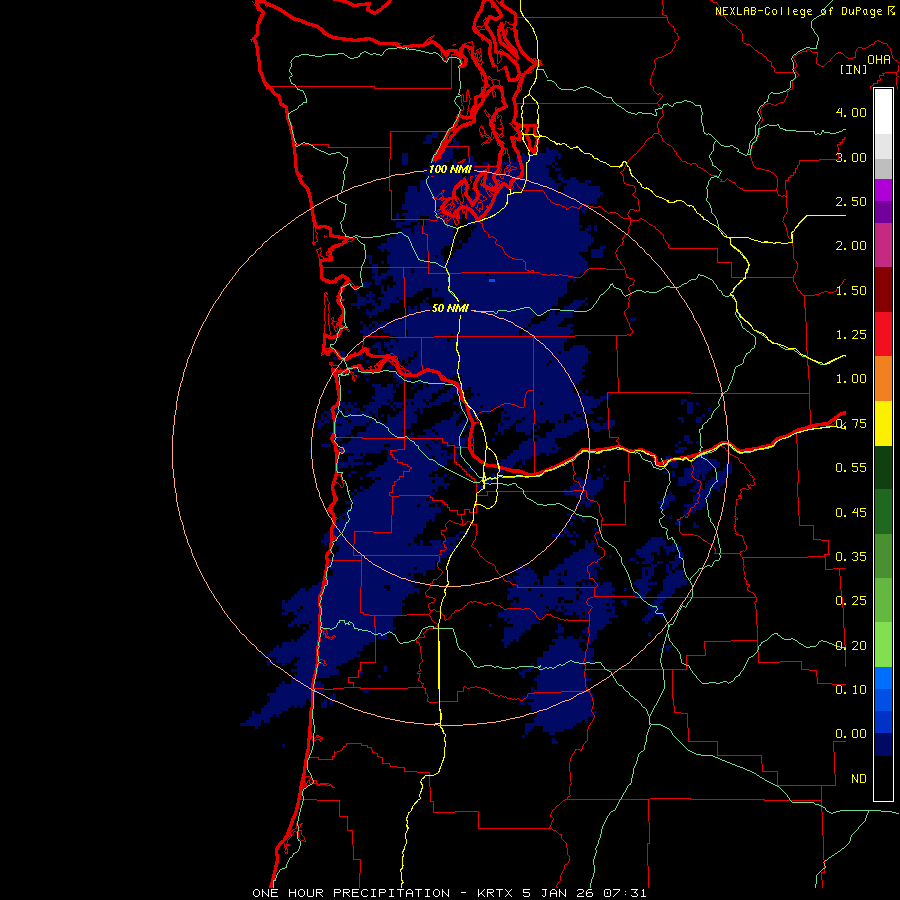The width and height of the screenshot is (900, 900).
Task: Click the 0.45 legend value
Action: pyautogui.click(x=851, y=513)
